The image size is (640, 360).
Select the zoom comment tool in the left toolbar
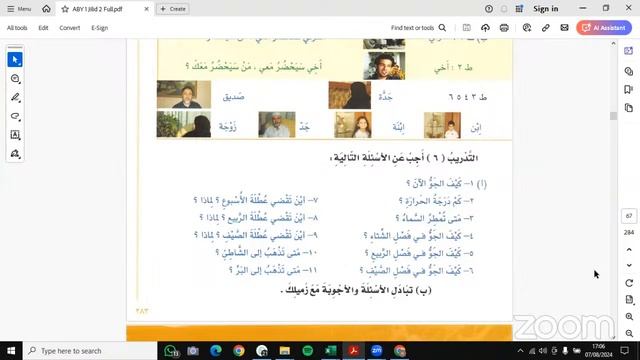tap(15, 78)
